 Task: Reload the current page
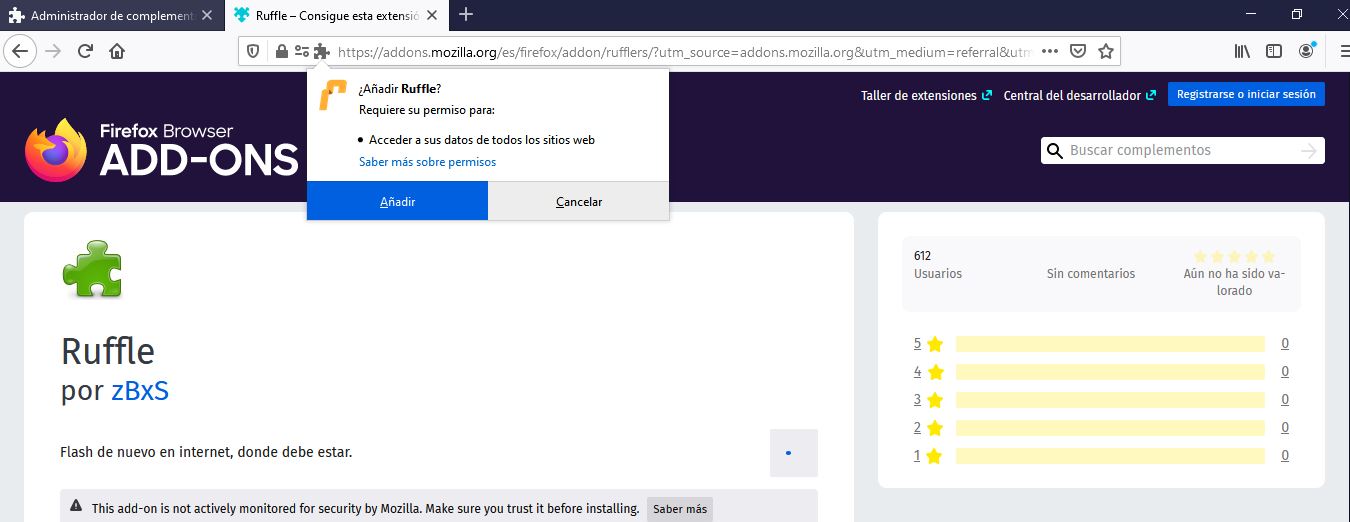click(85, 51)
